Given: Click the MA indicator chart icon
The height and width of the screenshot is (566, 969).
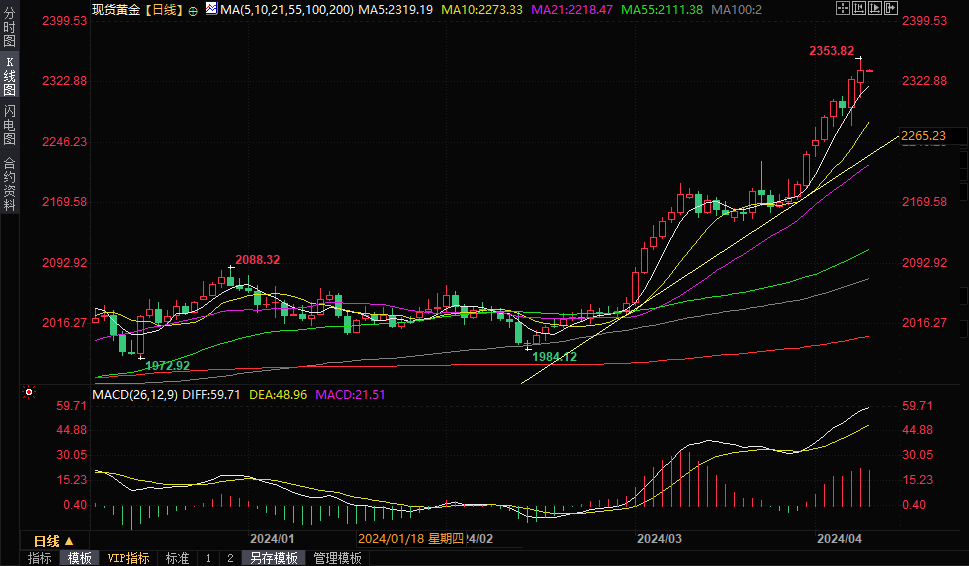Looking at the screenshot, I should point(211,9).
